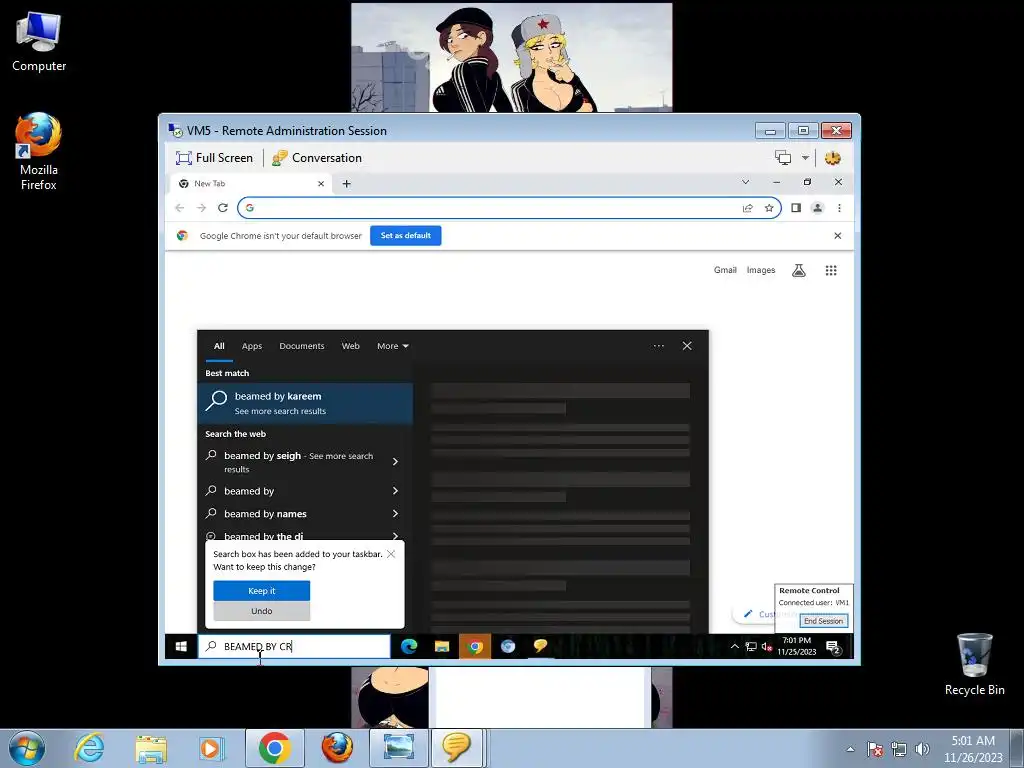Expand 'beamed by seigh' suggestion arrow
1024x768 pixels.
(x=395, y=462)
